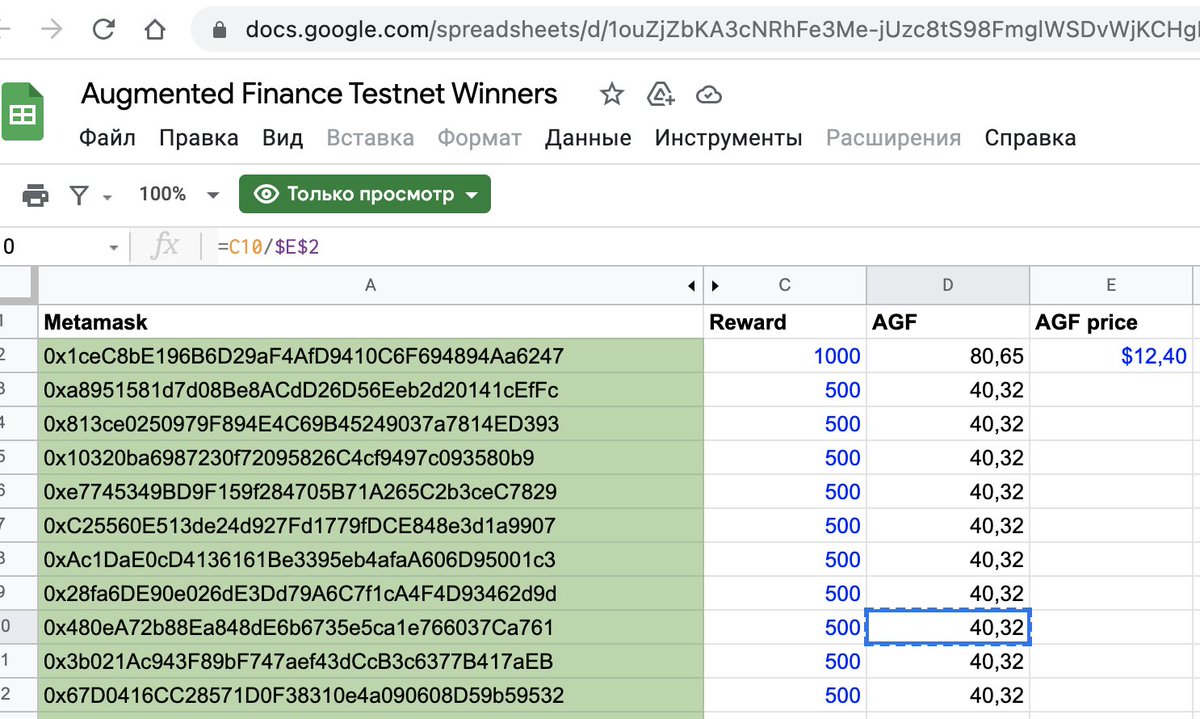Select address 0xC25560E513de24d927Fd1779fDCE848e3d1a9907
The image size is (1200, 719).
click(x=371, y=526)
